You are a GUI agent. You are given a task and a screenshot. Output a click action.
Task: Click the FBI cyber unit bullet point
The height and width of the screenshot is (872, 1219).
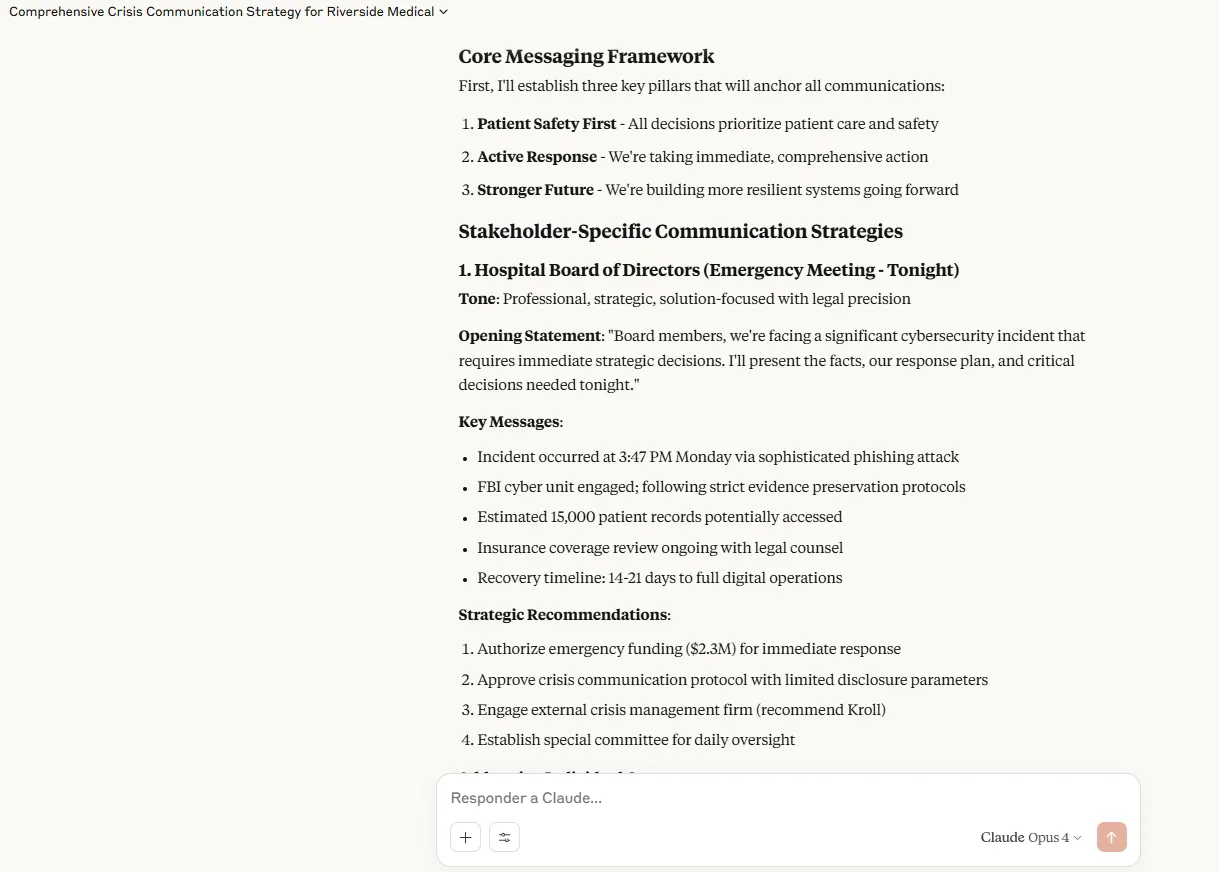[x=720, y=487]
